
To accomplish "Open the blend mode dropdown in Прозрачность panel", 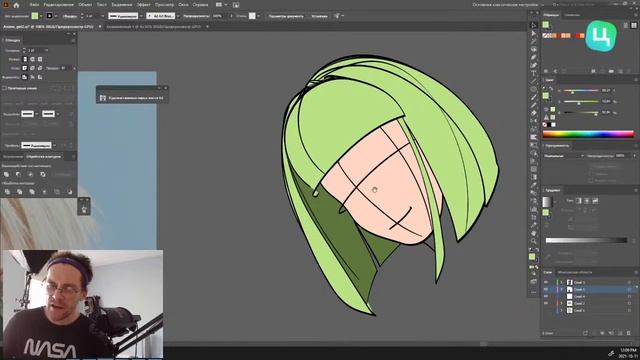I will tap(564, 156).
